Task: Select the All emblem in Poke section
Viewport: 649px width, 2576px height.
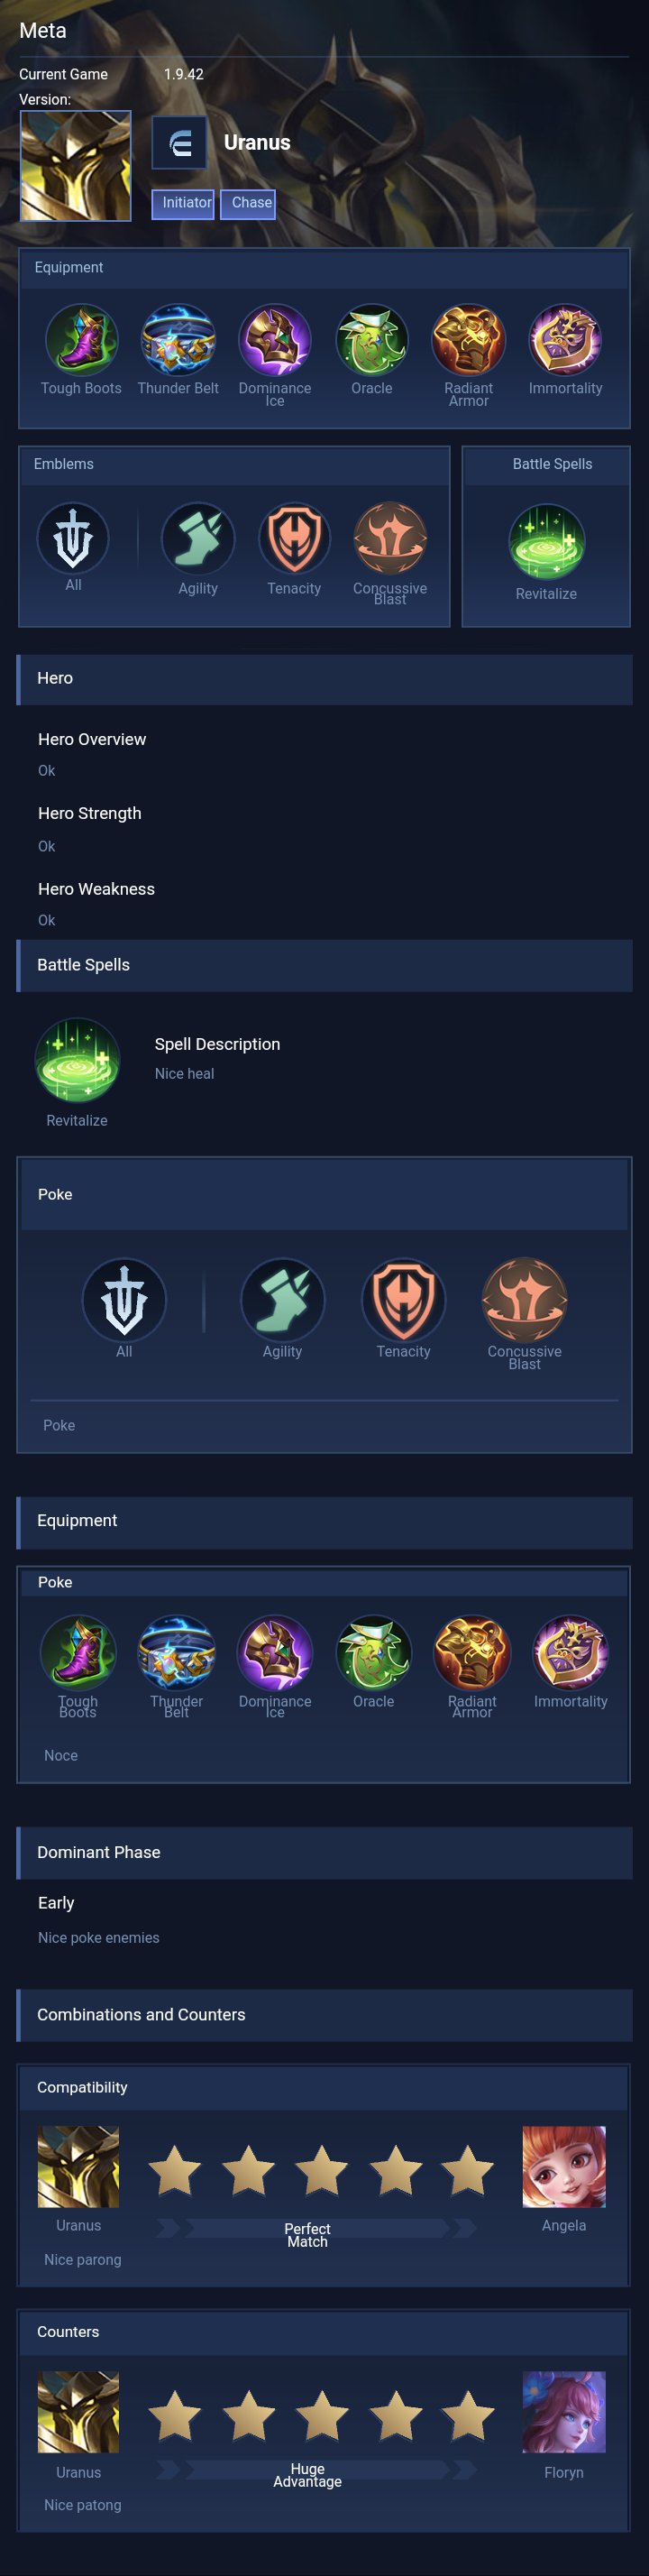Action: [x=124, y=1299]
